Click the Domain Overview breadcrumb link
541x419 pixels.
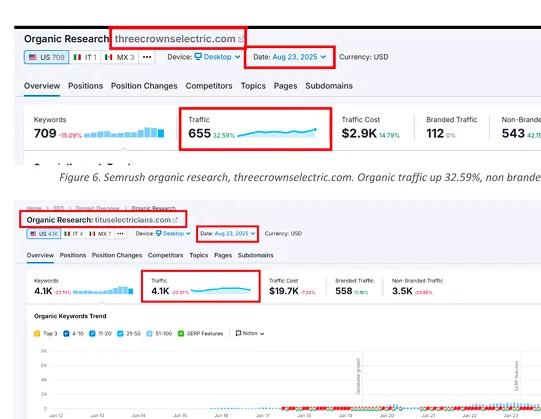pos(98,208)
